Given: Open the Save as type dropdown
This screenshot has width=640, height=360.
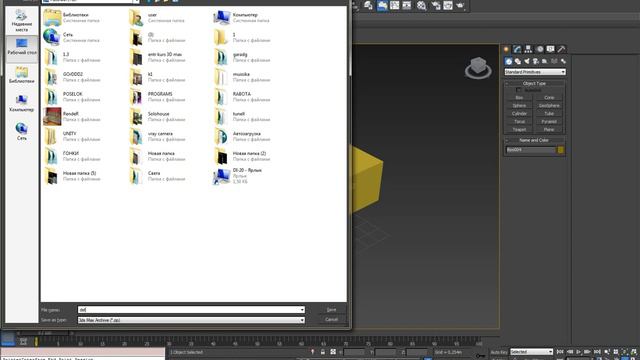Looking at the screenshot, I should click(x=191, y=320).
